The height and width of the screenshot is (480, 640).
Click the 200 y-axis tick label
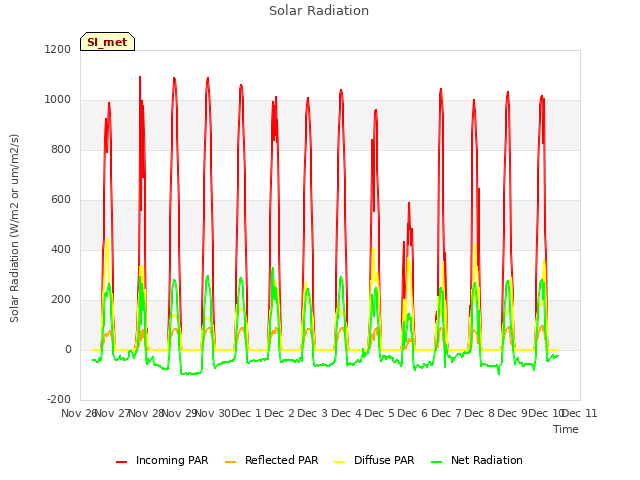[61, 300]
